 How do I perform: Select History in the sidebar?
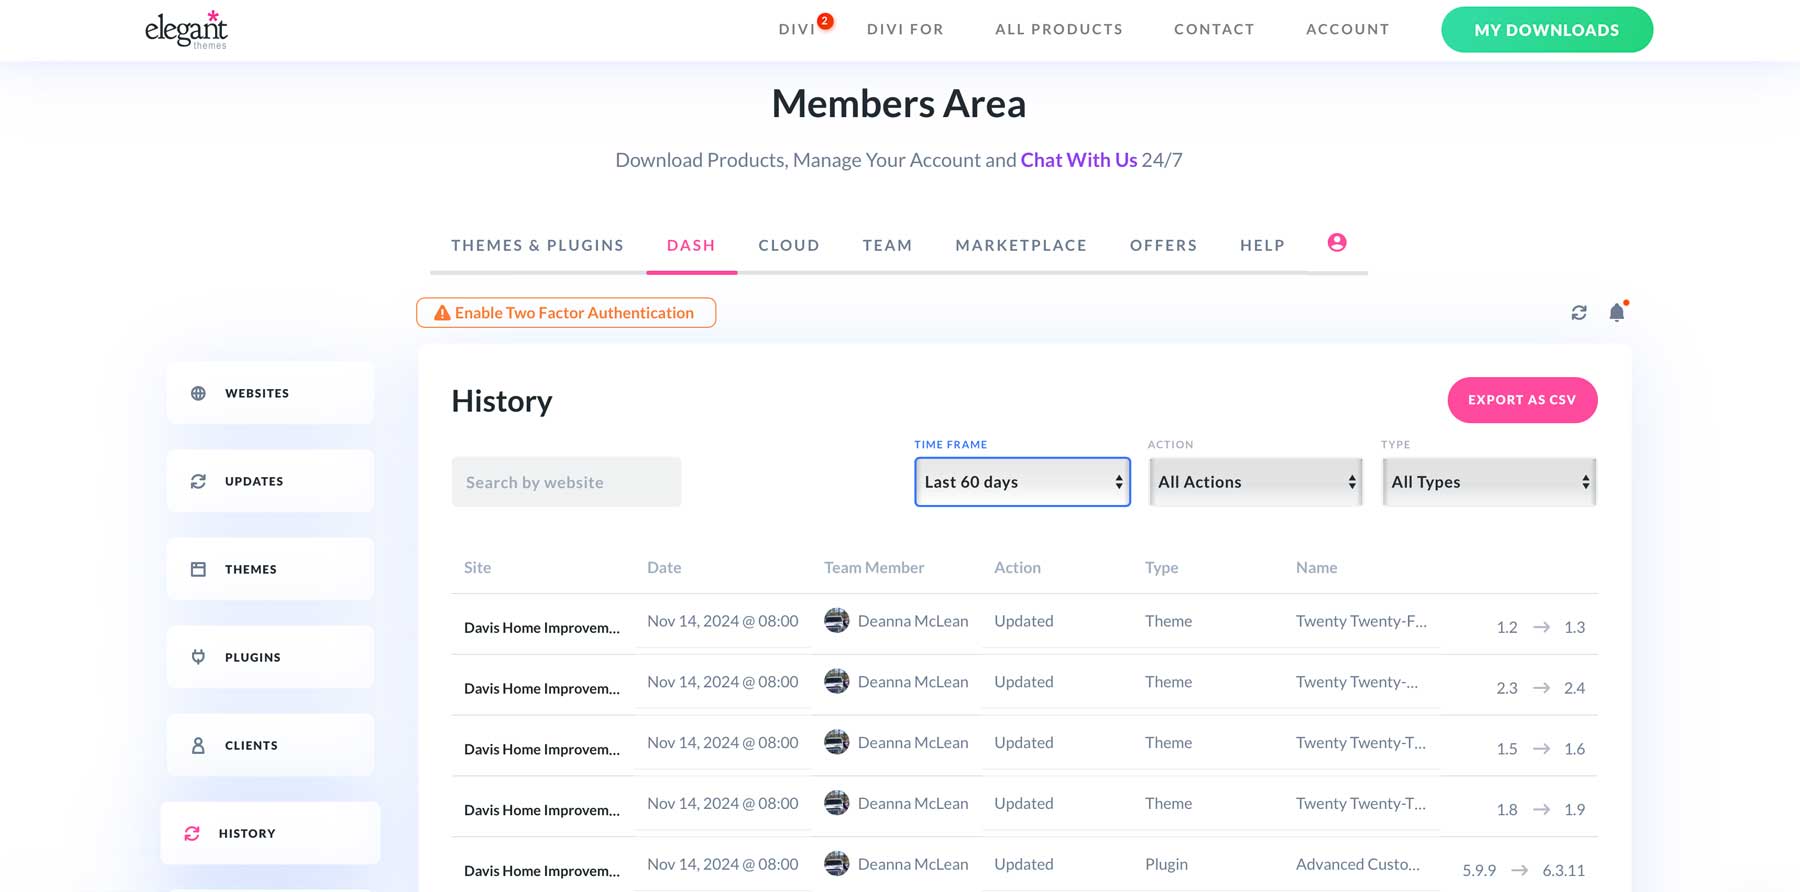(270, 833)
